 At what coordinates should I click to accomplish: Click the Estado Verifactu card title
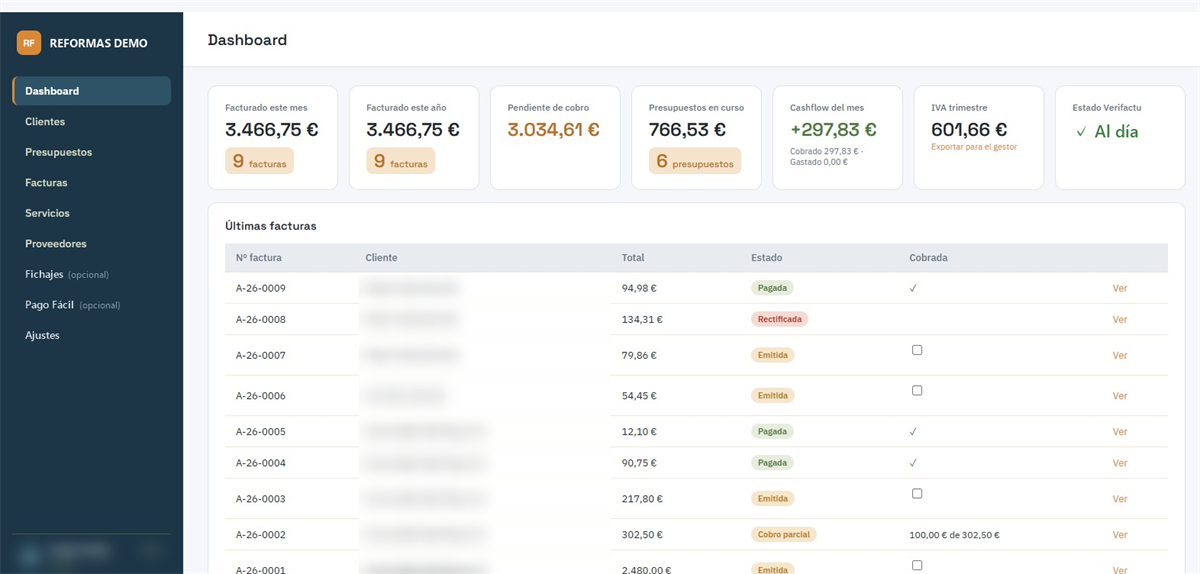click(1107, 107)
